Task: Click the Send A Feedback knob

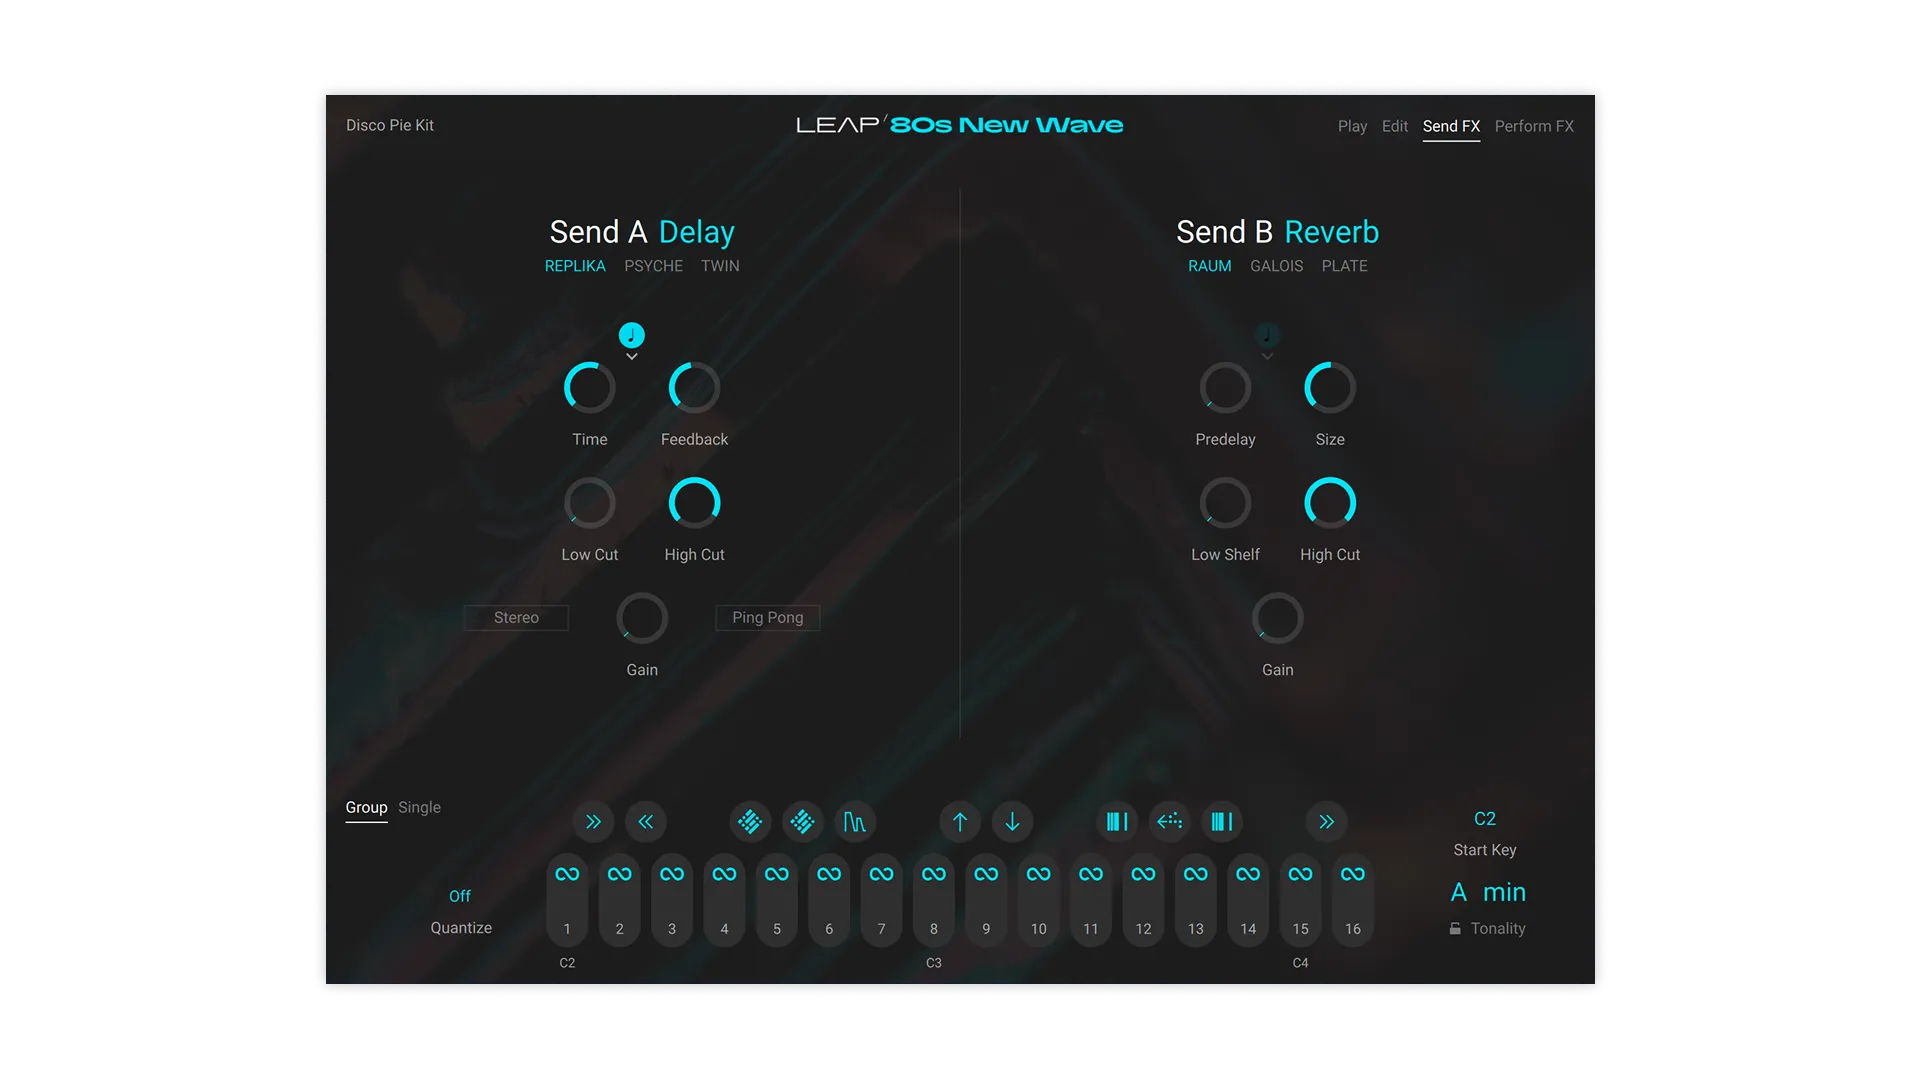Action: (694, 388)
